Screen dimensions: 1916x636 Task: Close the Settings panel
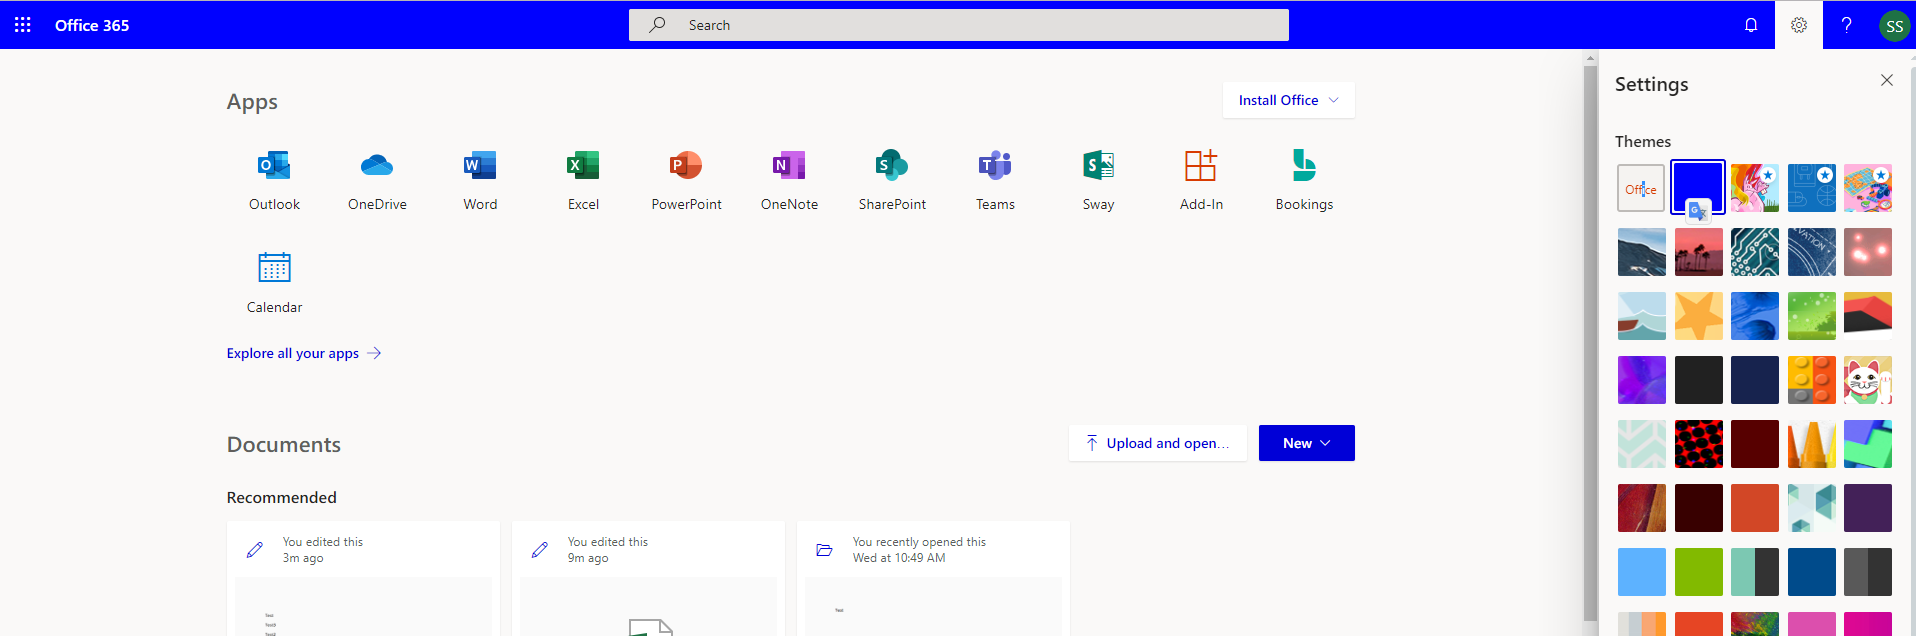1887,80
